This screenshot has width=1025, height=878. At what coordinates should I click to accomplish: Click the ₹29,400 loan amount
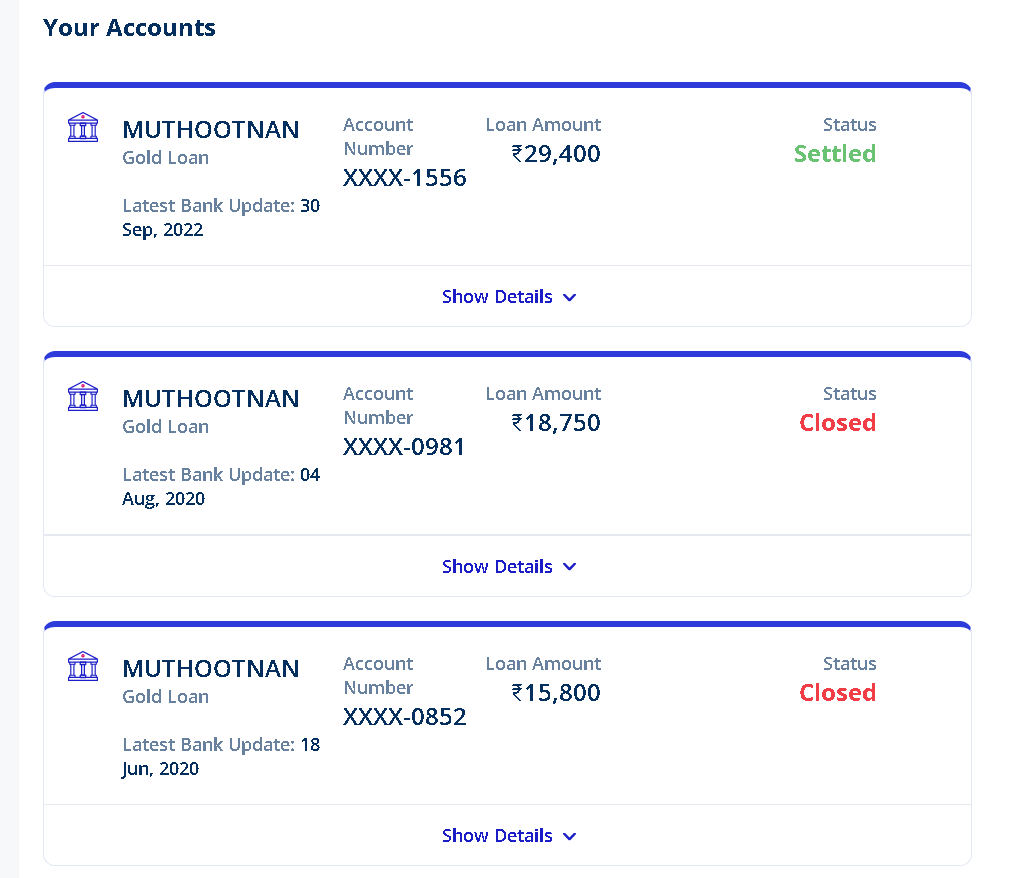point(556,154)
